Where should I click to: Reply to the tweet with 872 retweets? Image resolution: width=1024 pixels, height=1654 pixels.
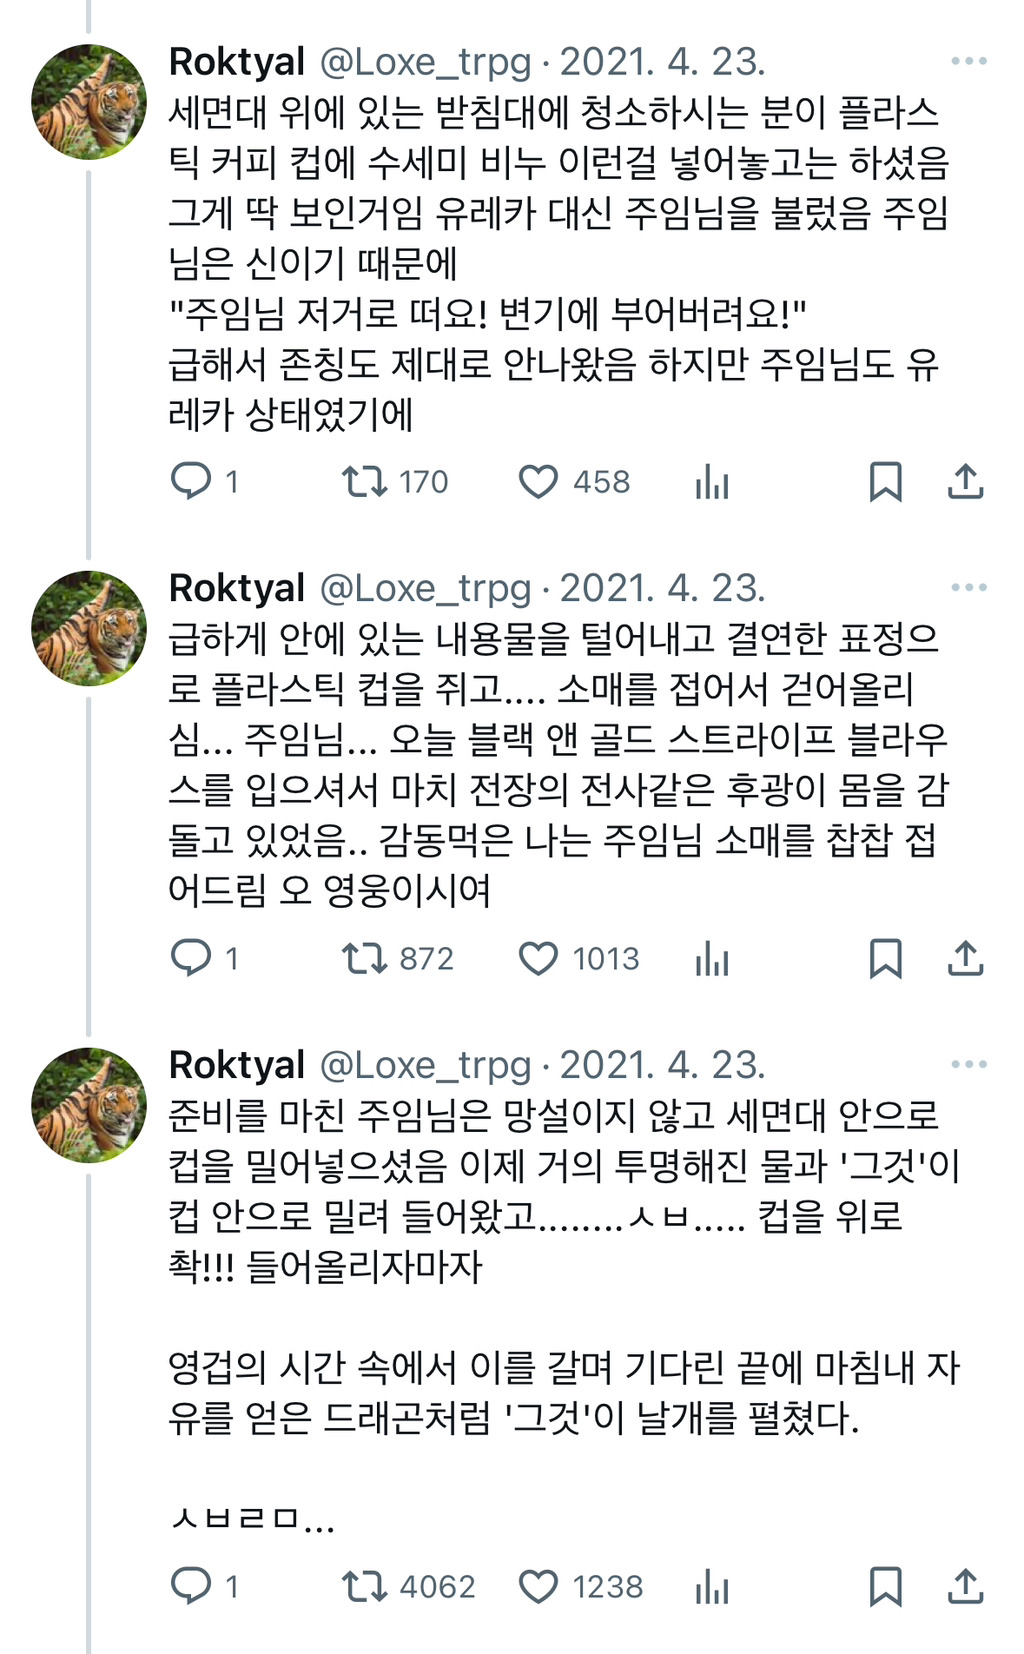click(190, 958)
